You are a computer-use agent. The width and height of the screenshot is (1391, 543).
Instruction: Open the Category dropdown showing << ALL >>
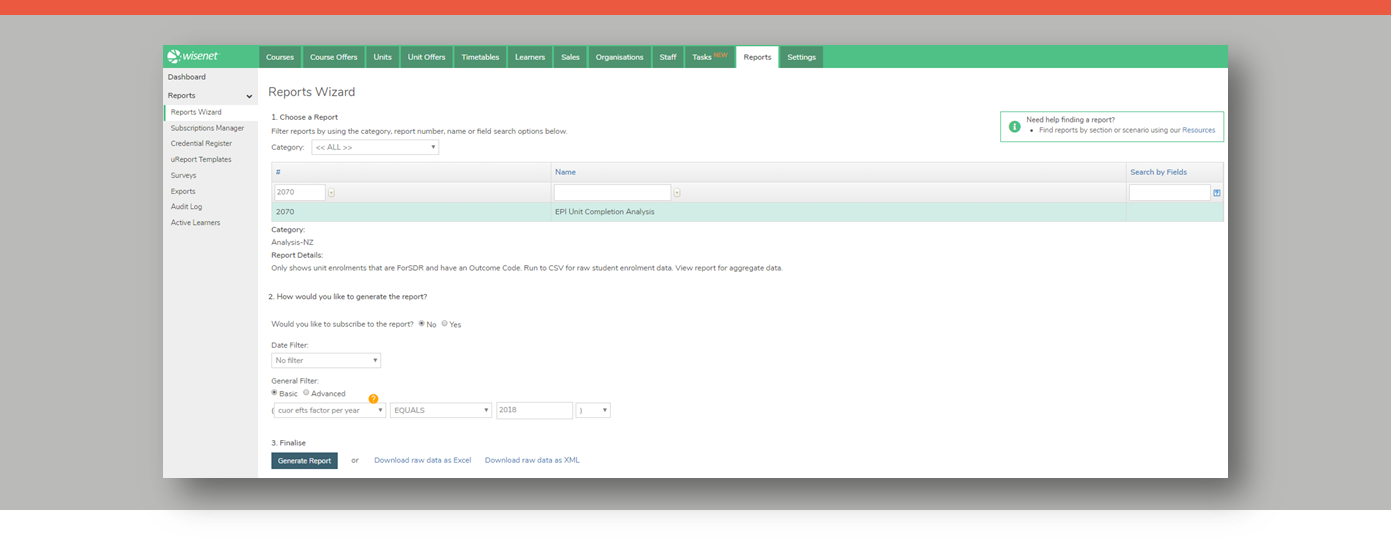(x=375, y=147)
